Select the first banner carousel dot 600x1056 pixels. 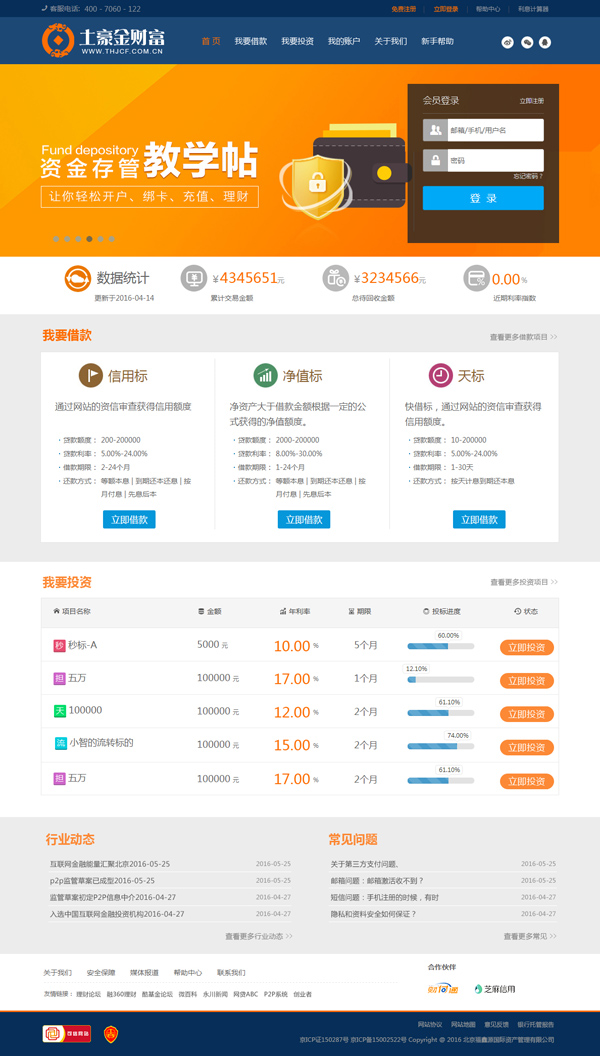[56, 239]
